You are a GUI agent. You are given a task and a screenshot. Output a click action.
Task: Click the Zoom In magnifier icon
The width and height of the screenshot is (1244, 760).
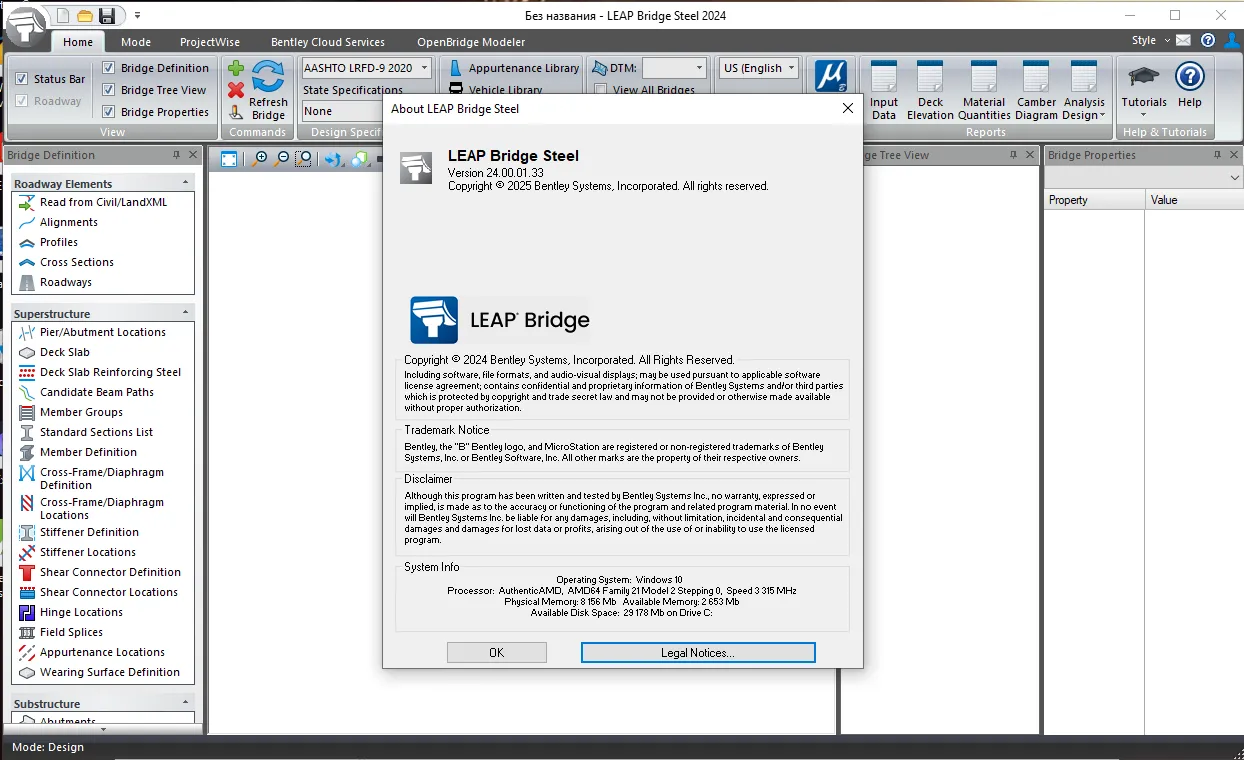tap(261, 159)
